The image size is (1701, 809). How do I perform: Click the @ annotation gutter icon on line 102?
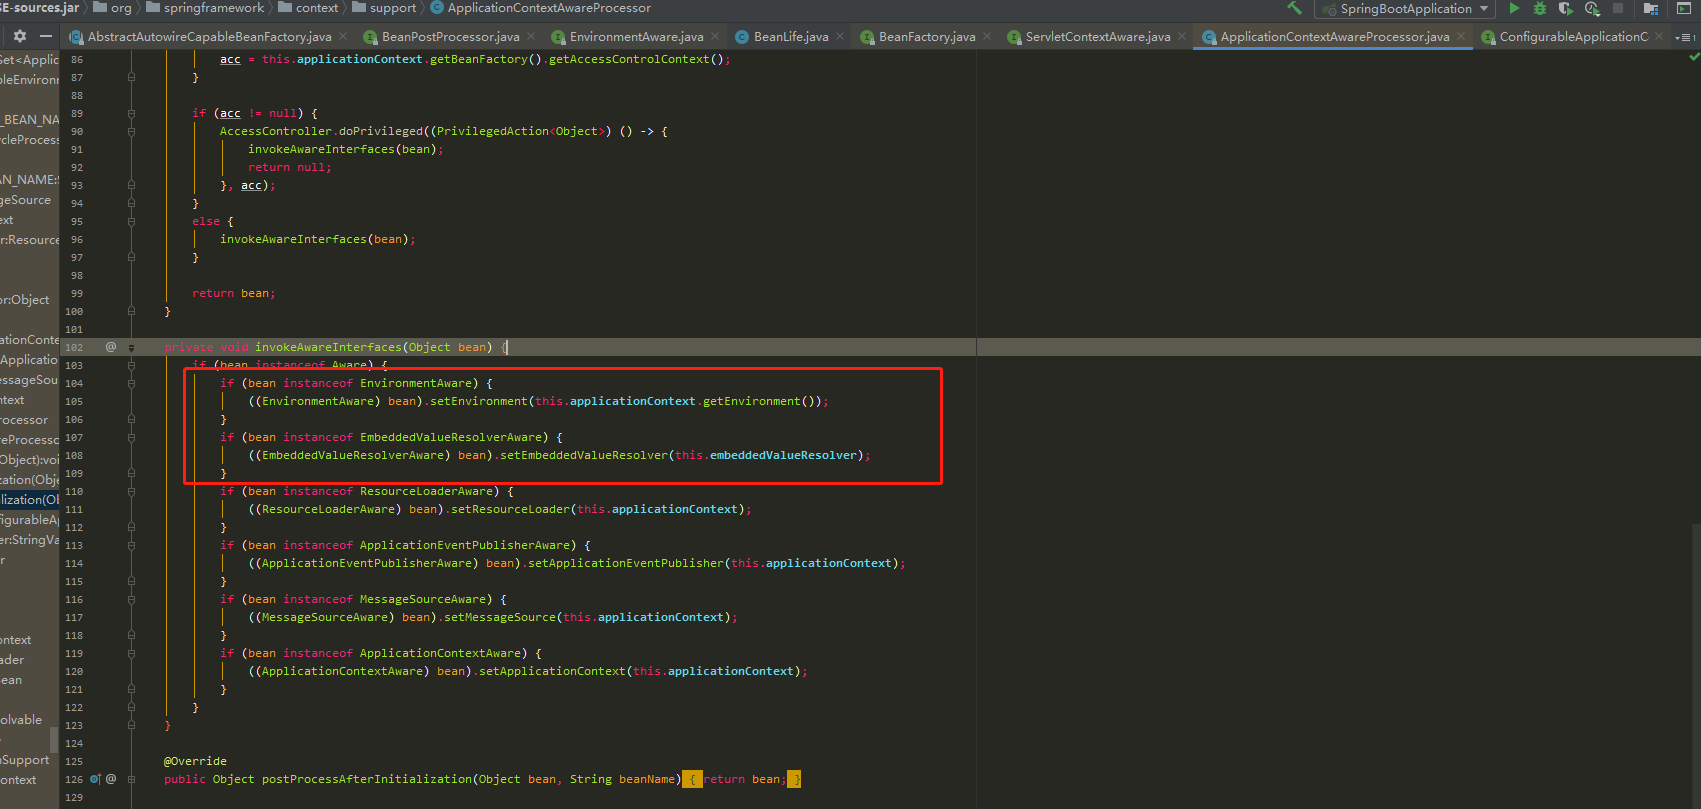(111, 347)
